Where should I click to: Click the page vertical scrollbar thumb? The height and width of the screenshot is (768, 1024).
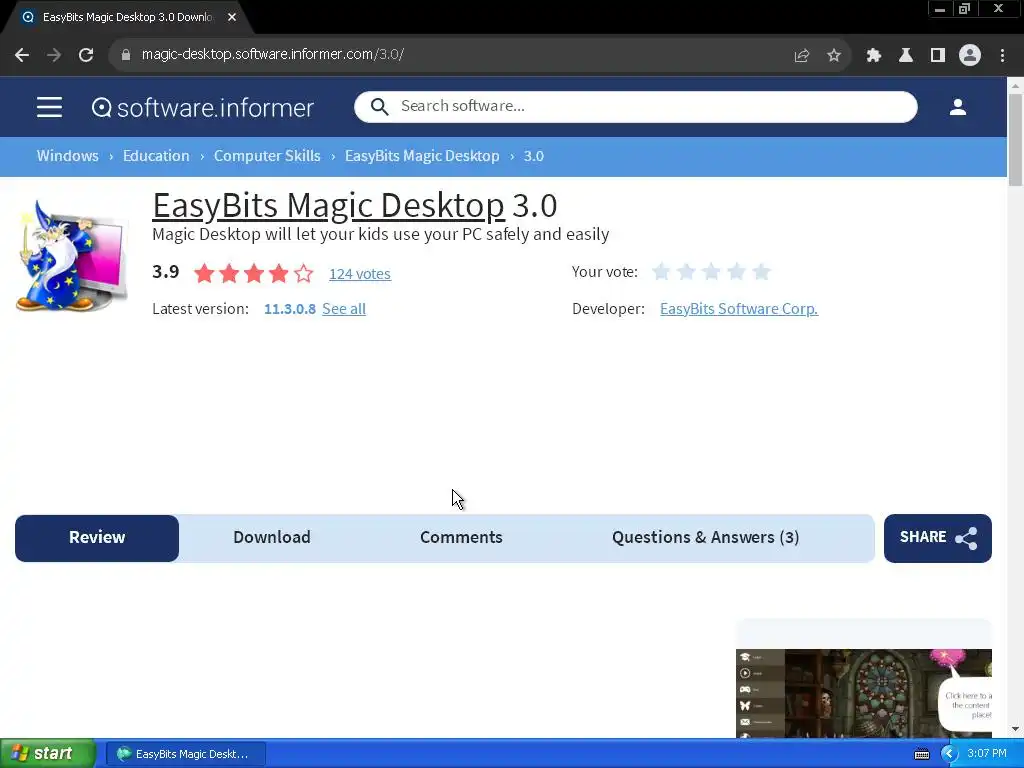click(x=1015, y=140)
